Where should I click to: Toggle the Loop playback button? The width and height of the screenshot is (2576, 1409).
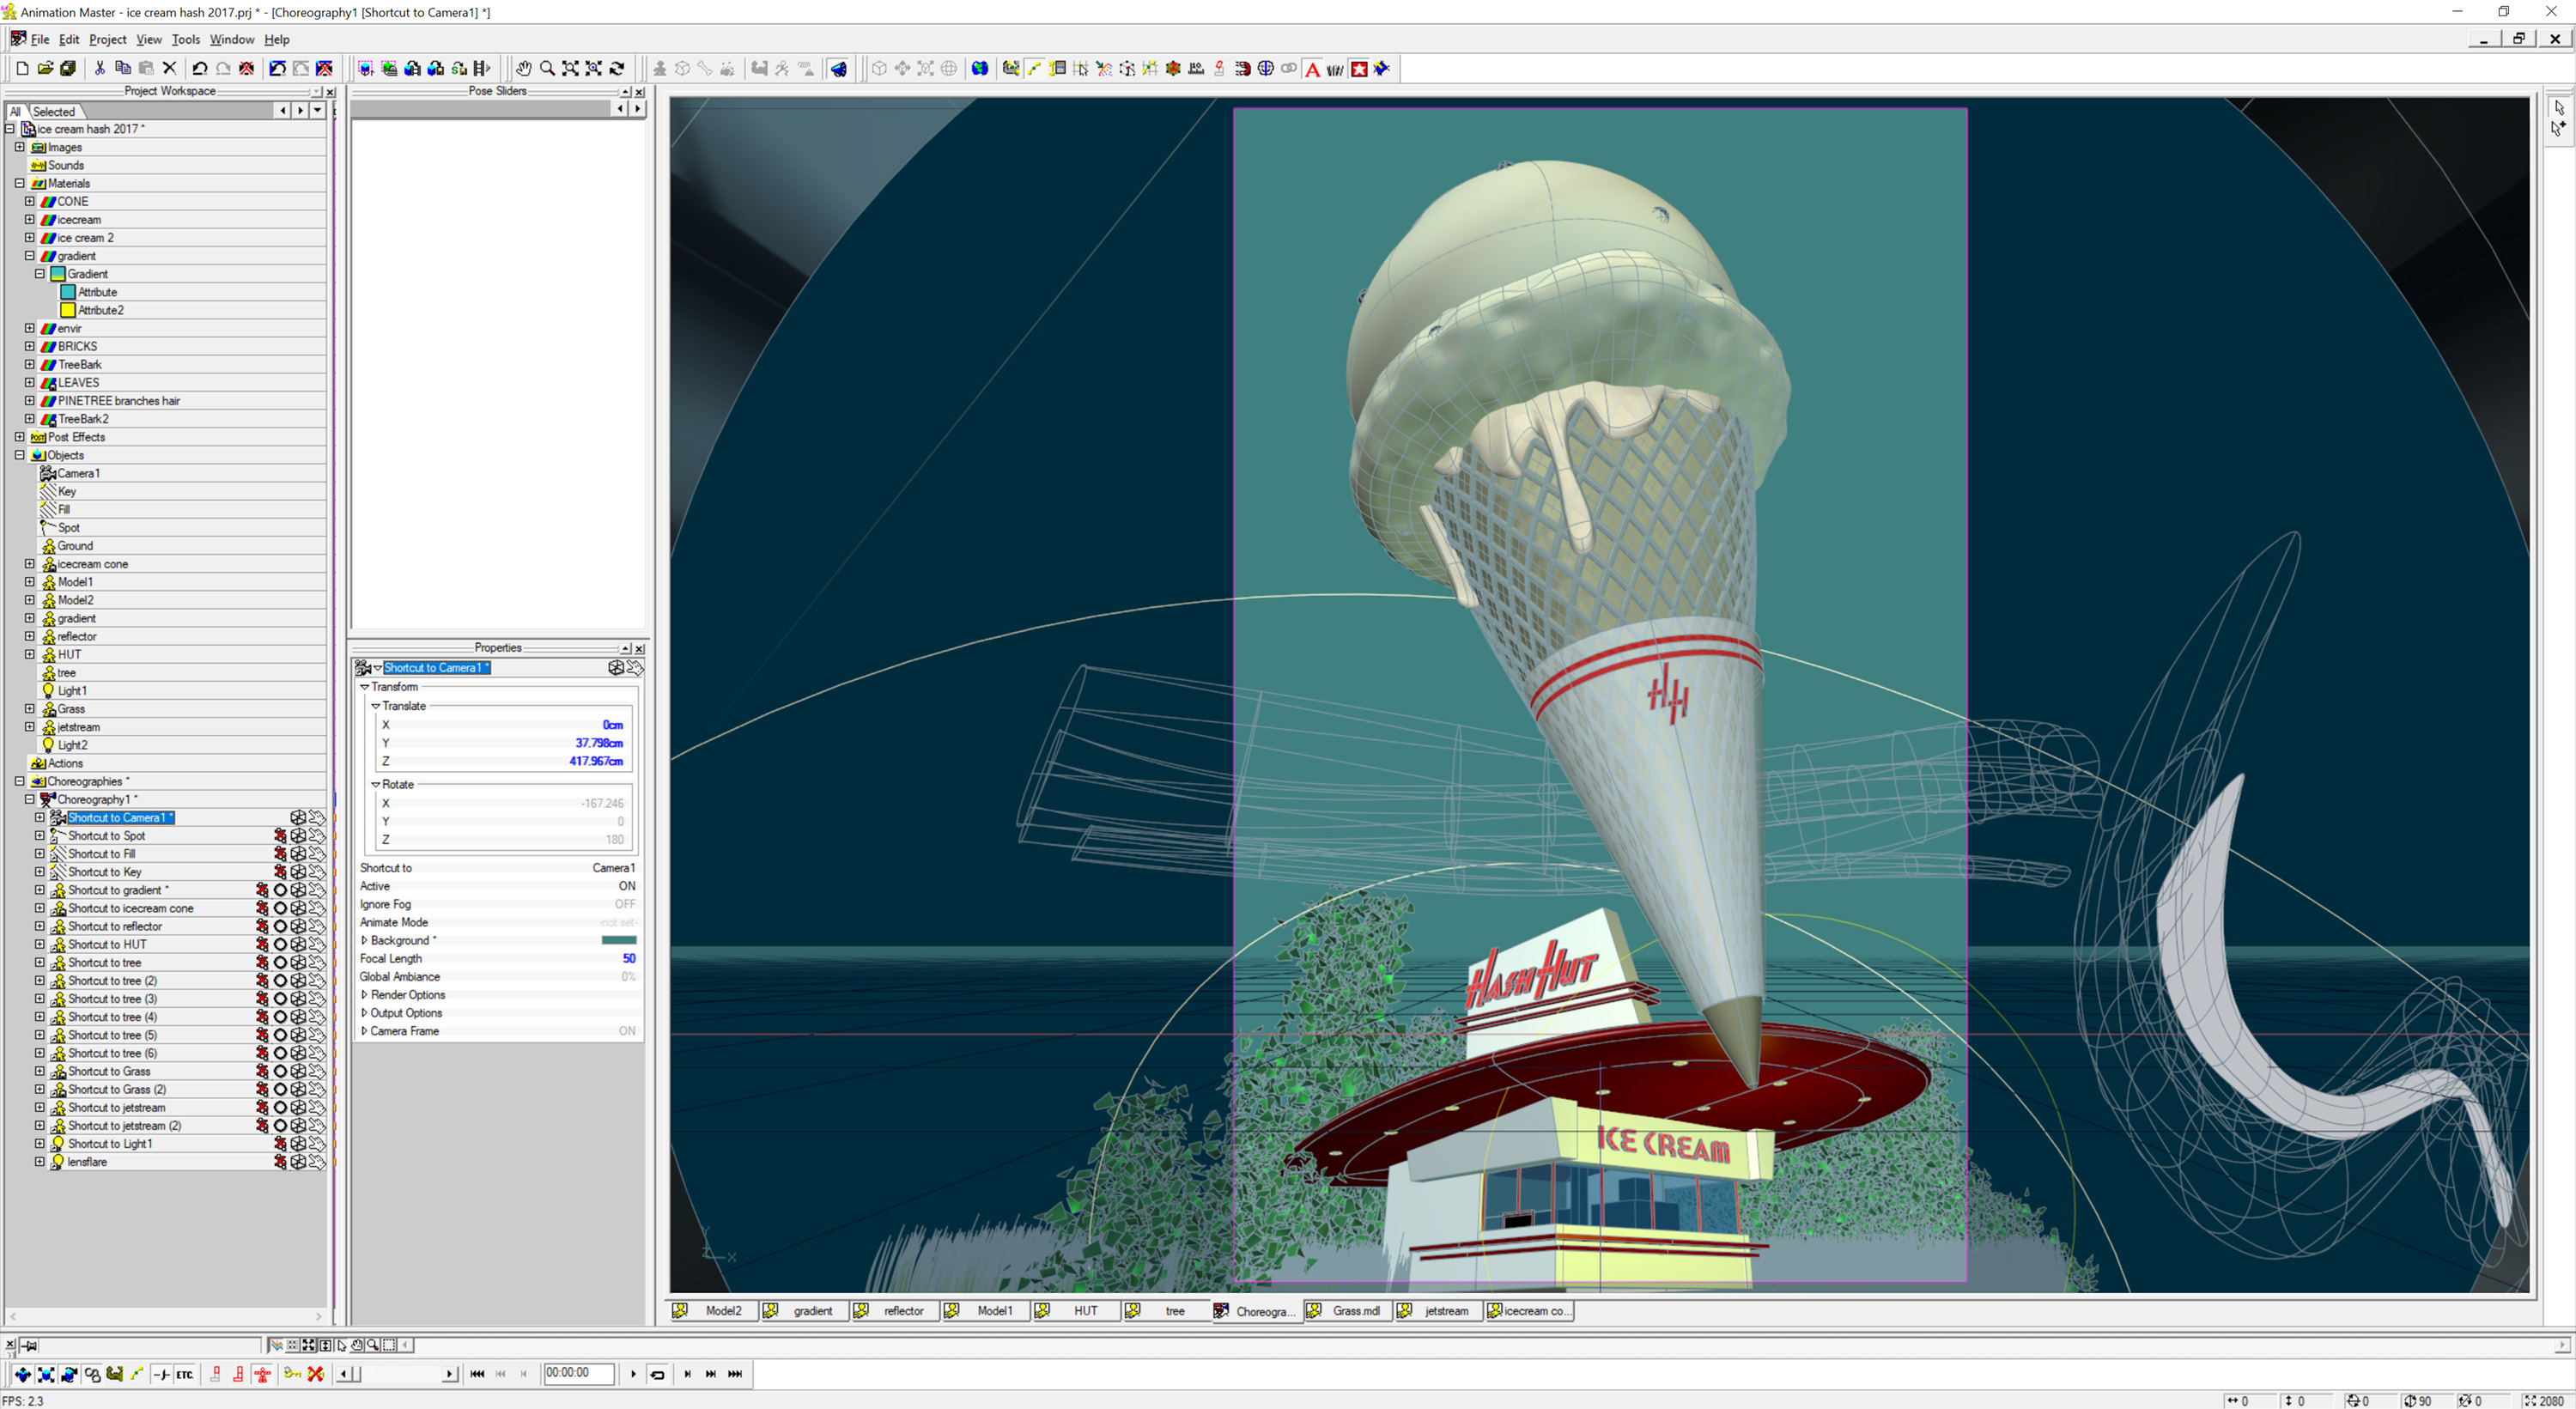click(657, 1374)
